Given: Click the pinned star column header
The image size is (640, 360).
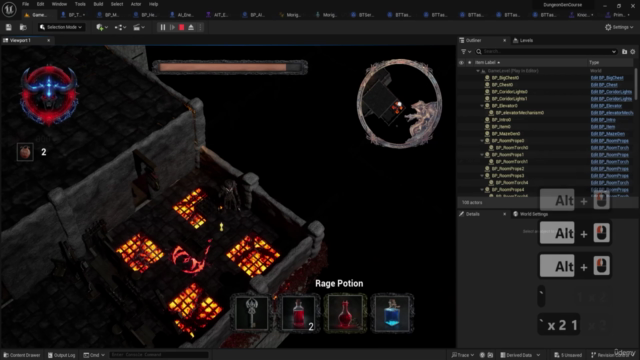Looking at the screenshot, I should 469,62.
